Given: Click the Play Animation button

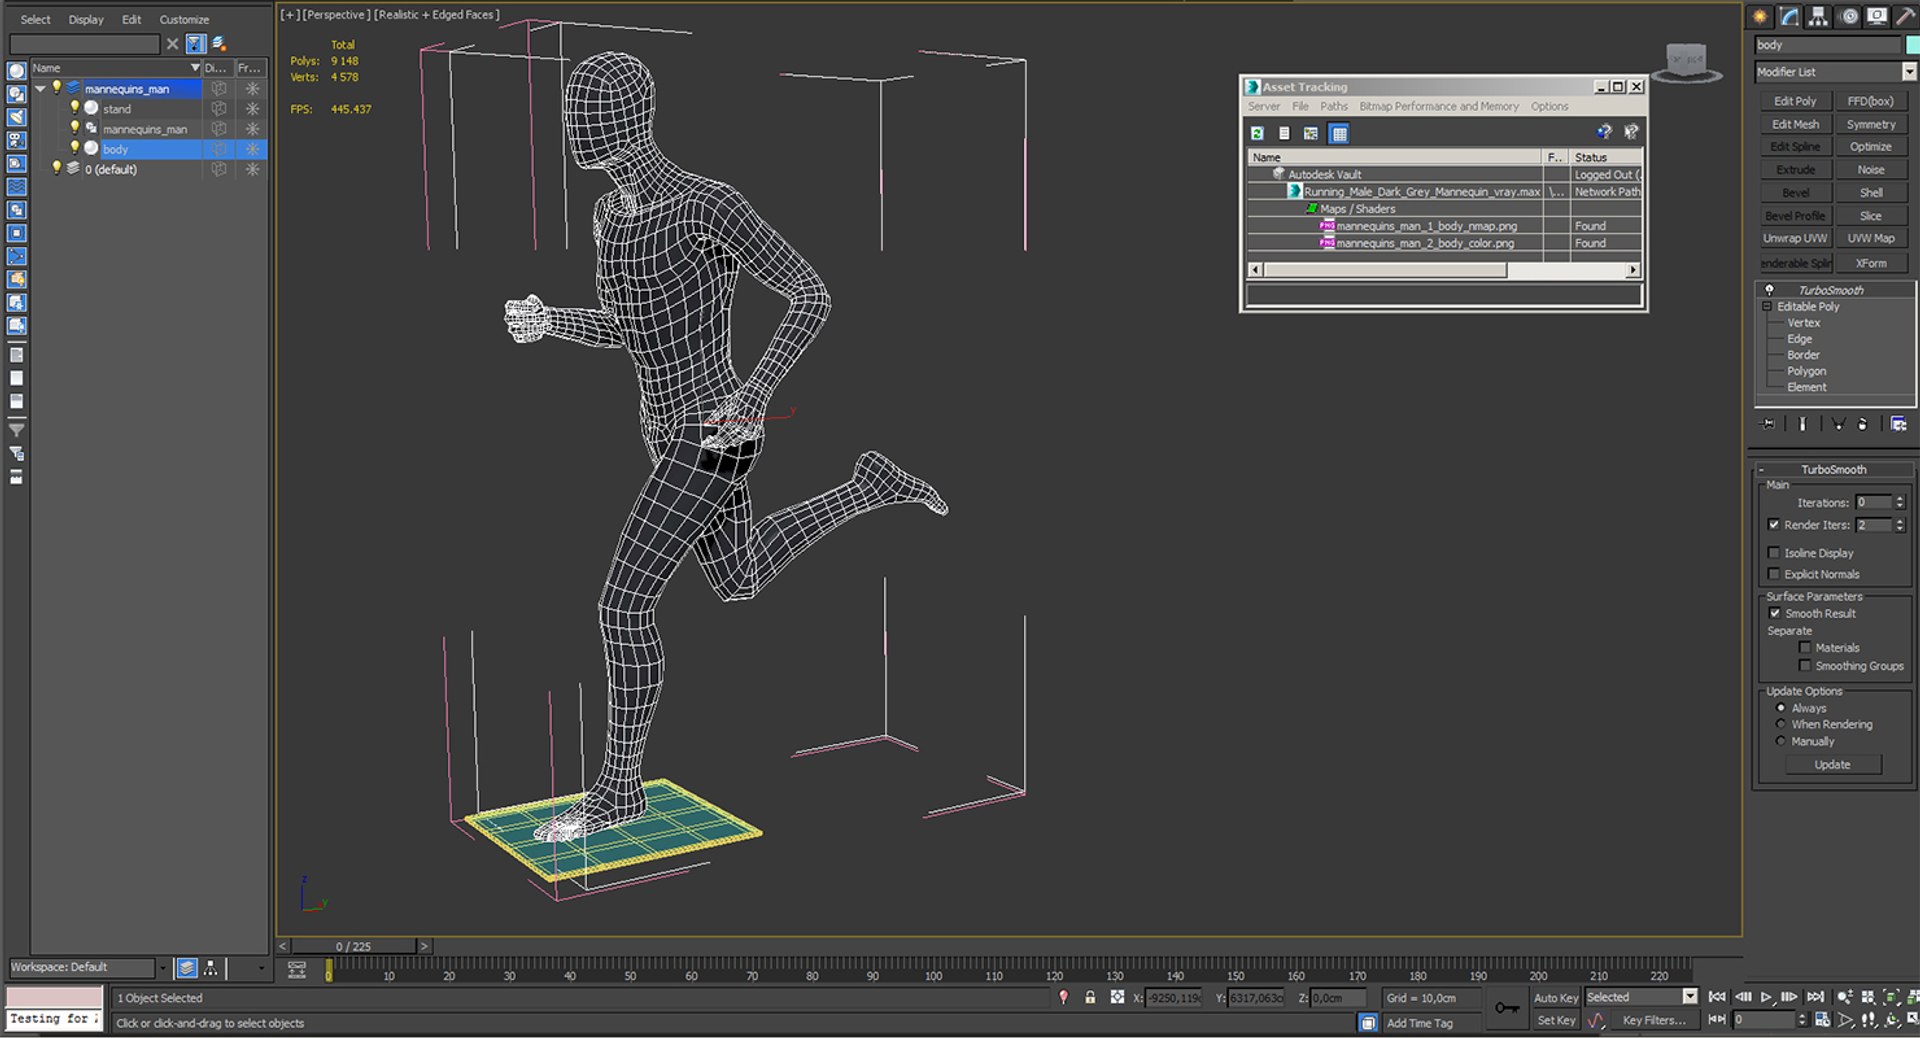Looking at the screenshot, I should [x=1766, y=997].
